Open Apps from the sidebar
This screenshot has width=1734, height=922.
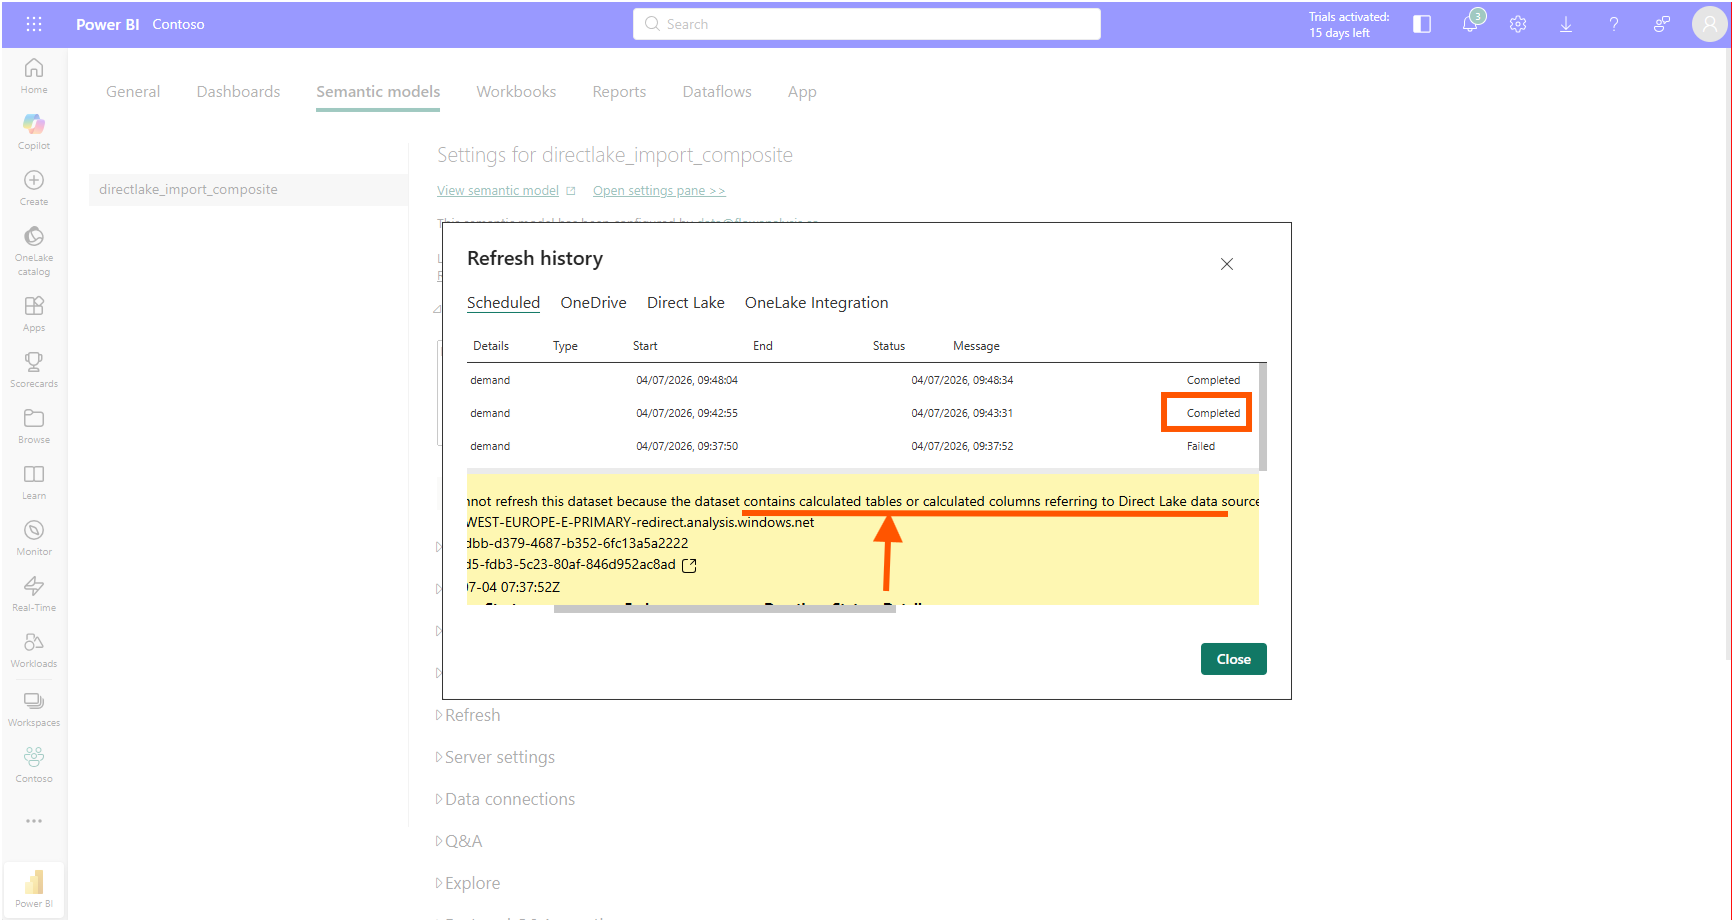34,314
